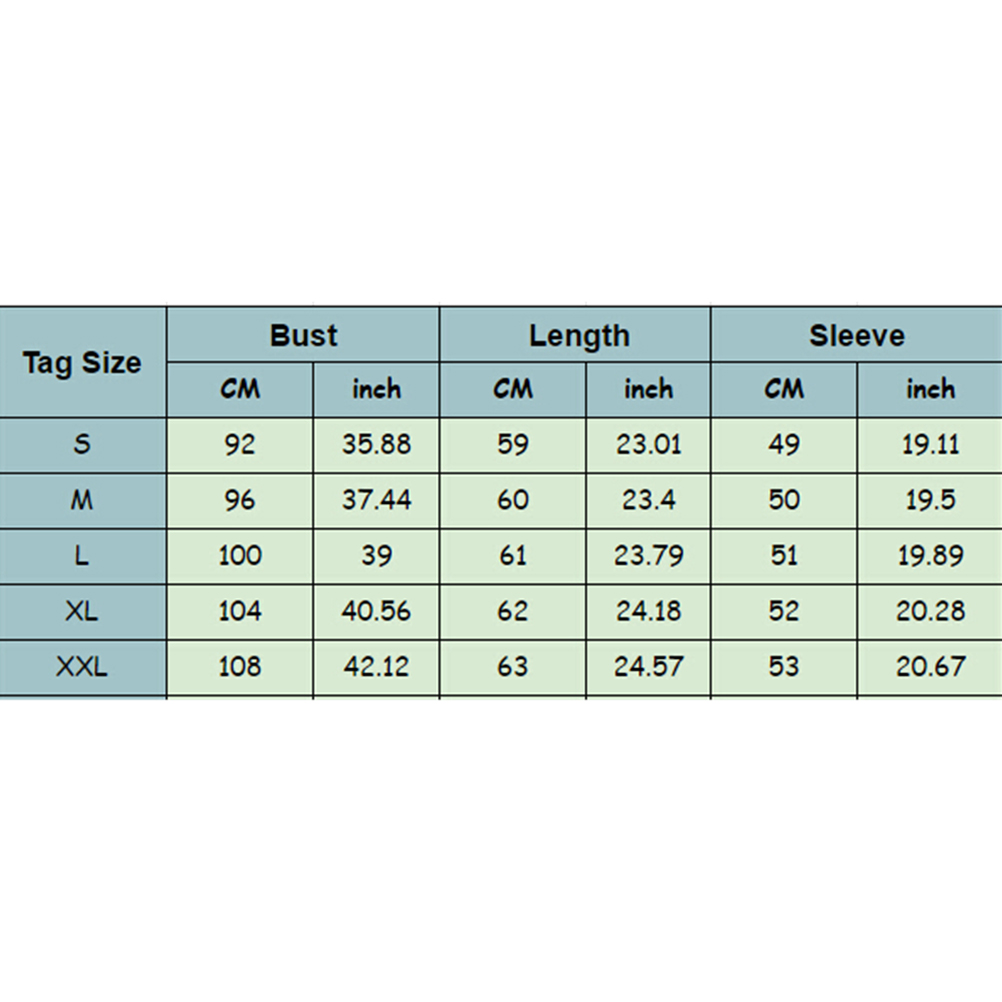The width and height of the screenshot is (1002, 1002).
Task: Click the CM subheader under Bust
Action: point(240,390)
